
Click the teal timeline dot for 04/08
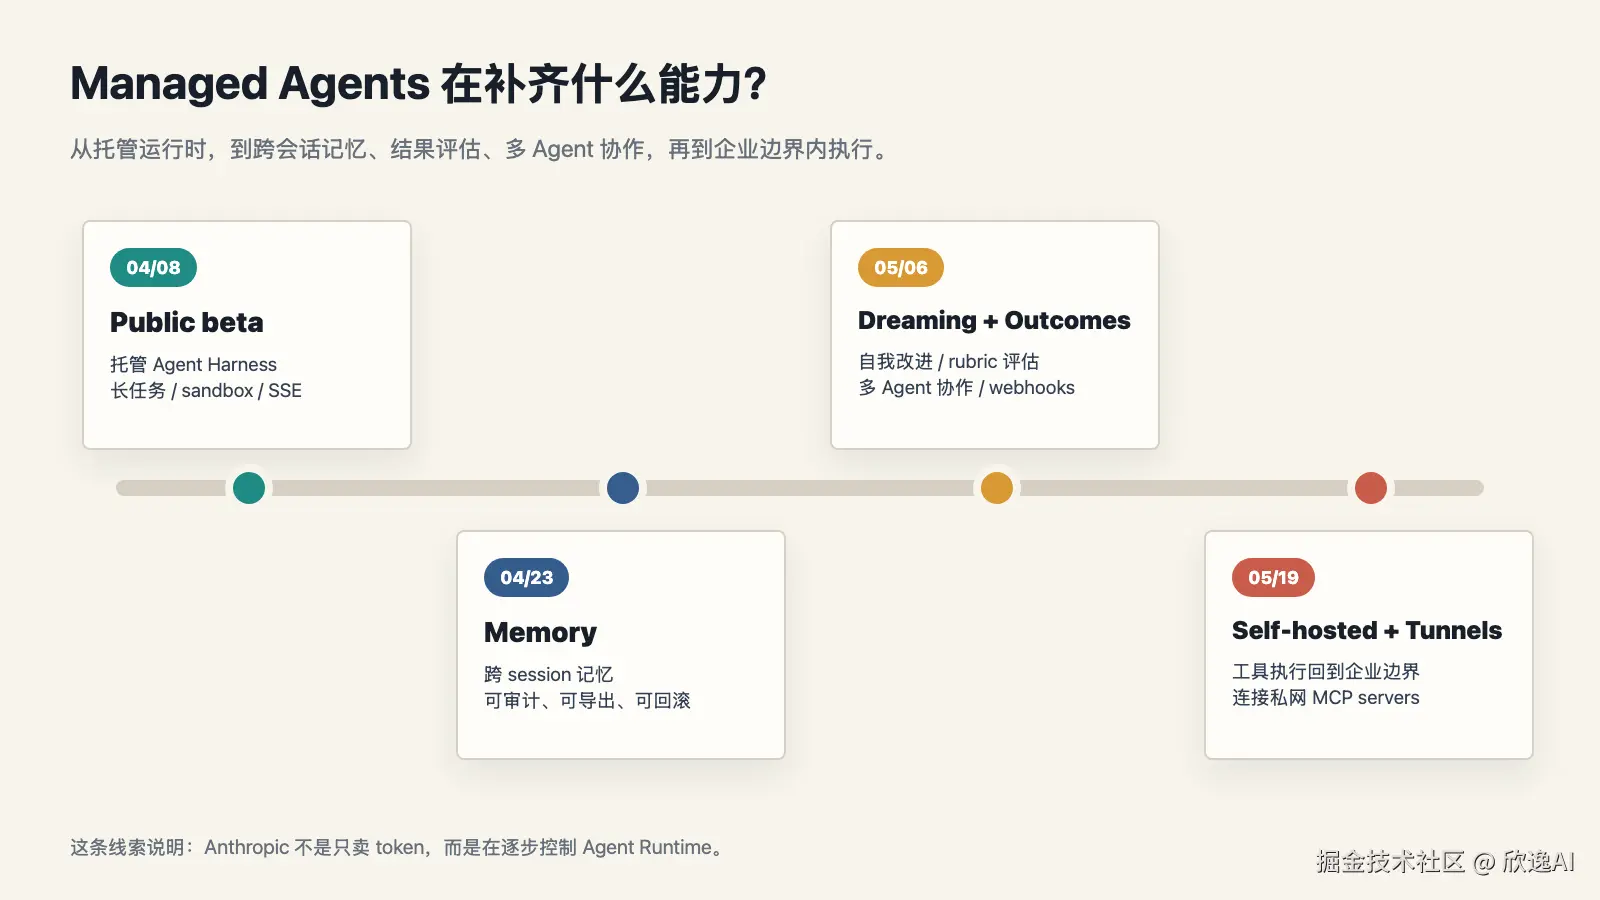249,488
